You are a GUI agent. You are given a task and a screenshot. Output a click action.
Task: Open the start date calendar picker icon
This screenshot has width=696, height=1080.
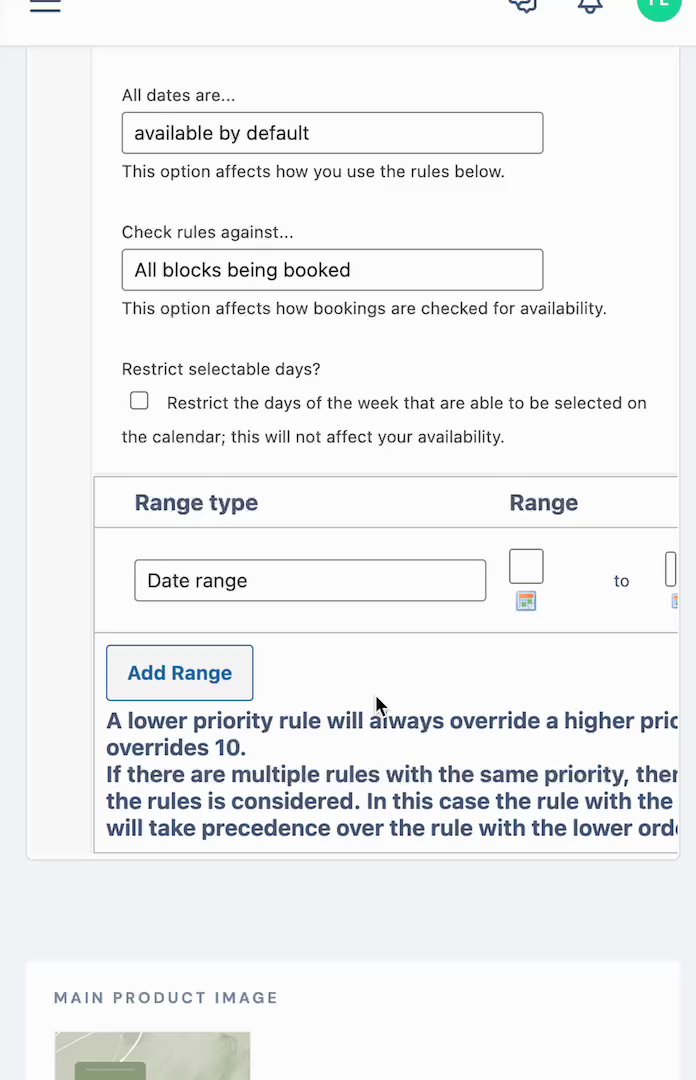[x=526, y=601]
